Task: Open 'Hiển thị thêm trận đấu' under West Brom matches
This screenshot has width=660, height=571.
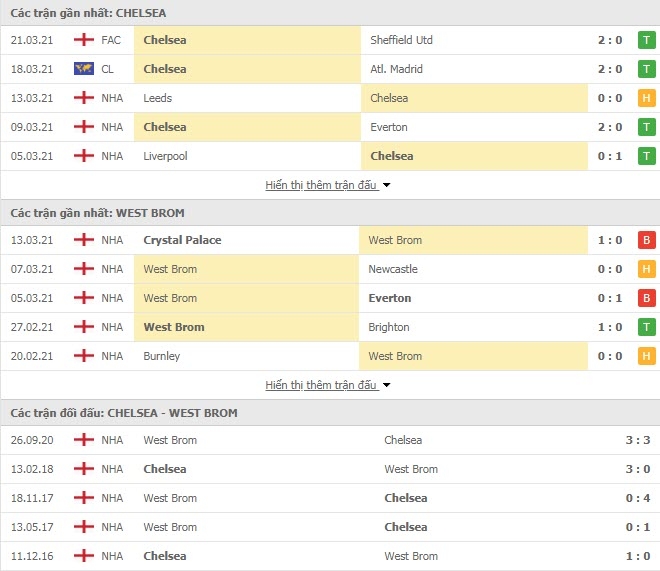Action: [322, 385]
